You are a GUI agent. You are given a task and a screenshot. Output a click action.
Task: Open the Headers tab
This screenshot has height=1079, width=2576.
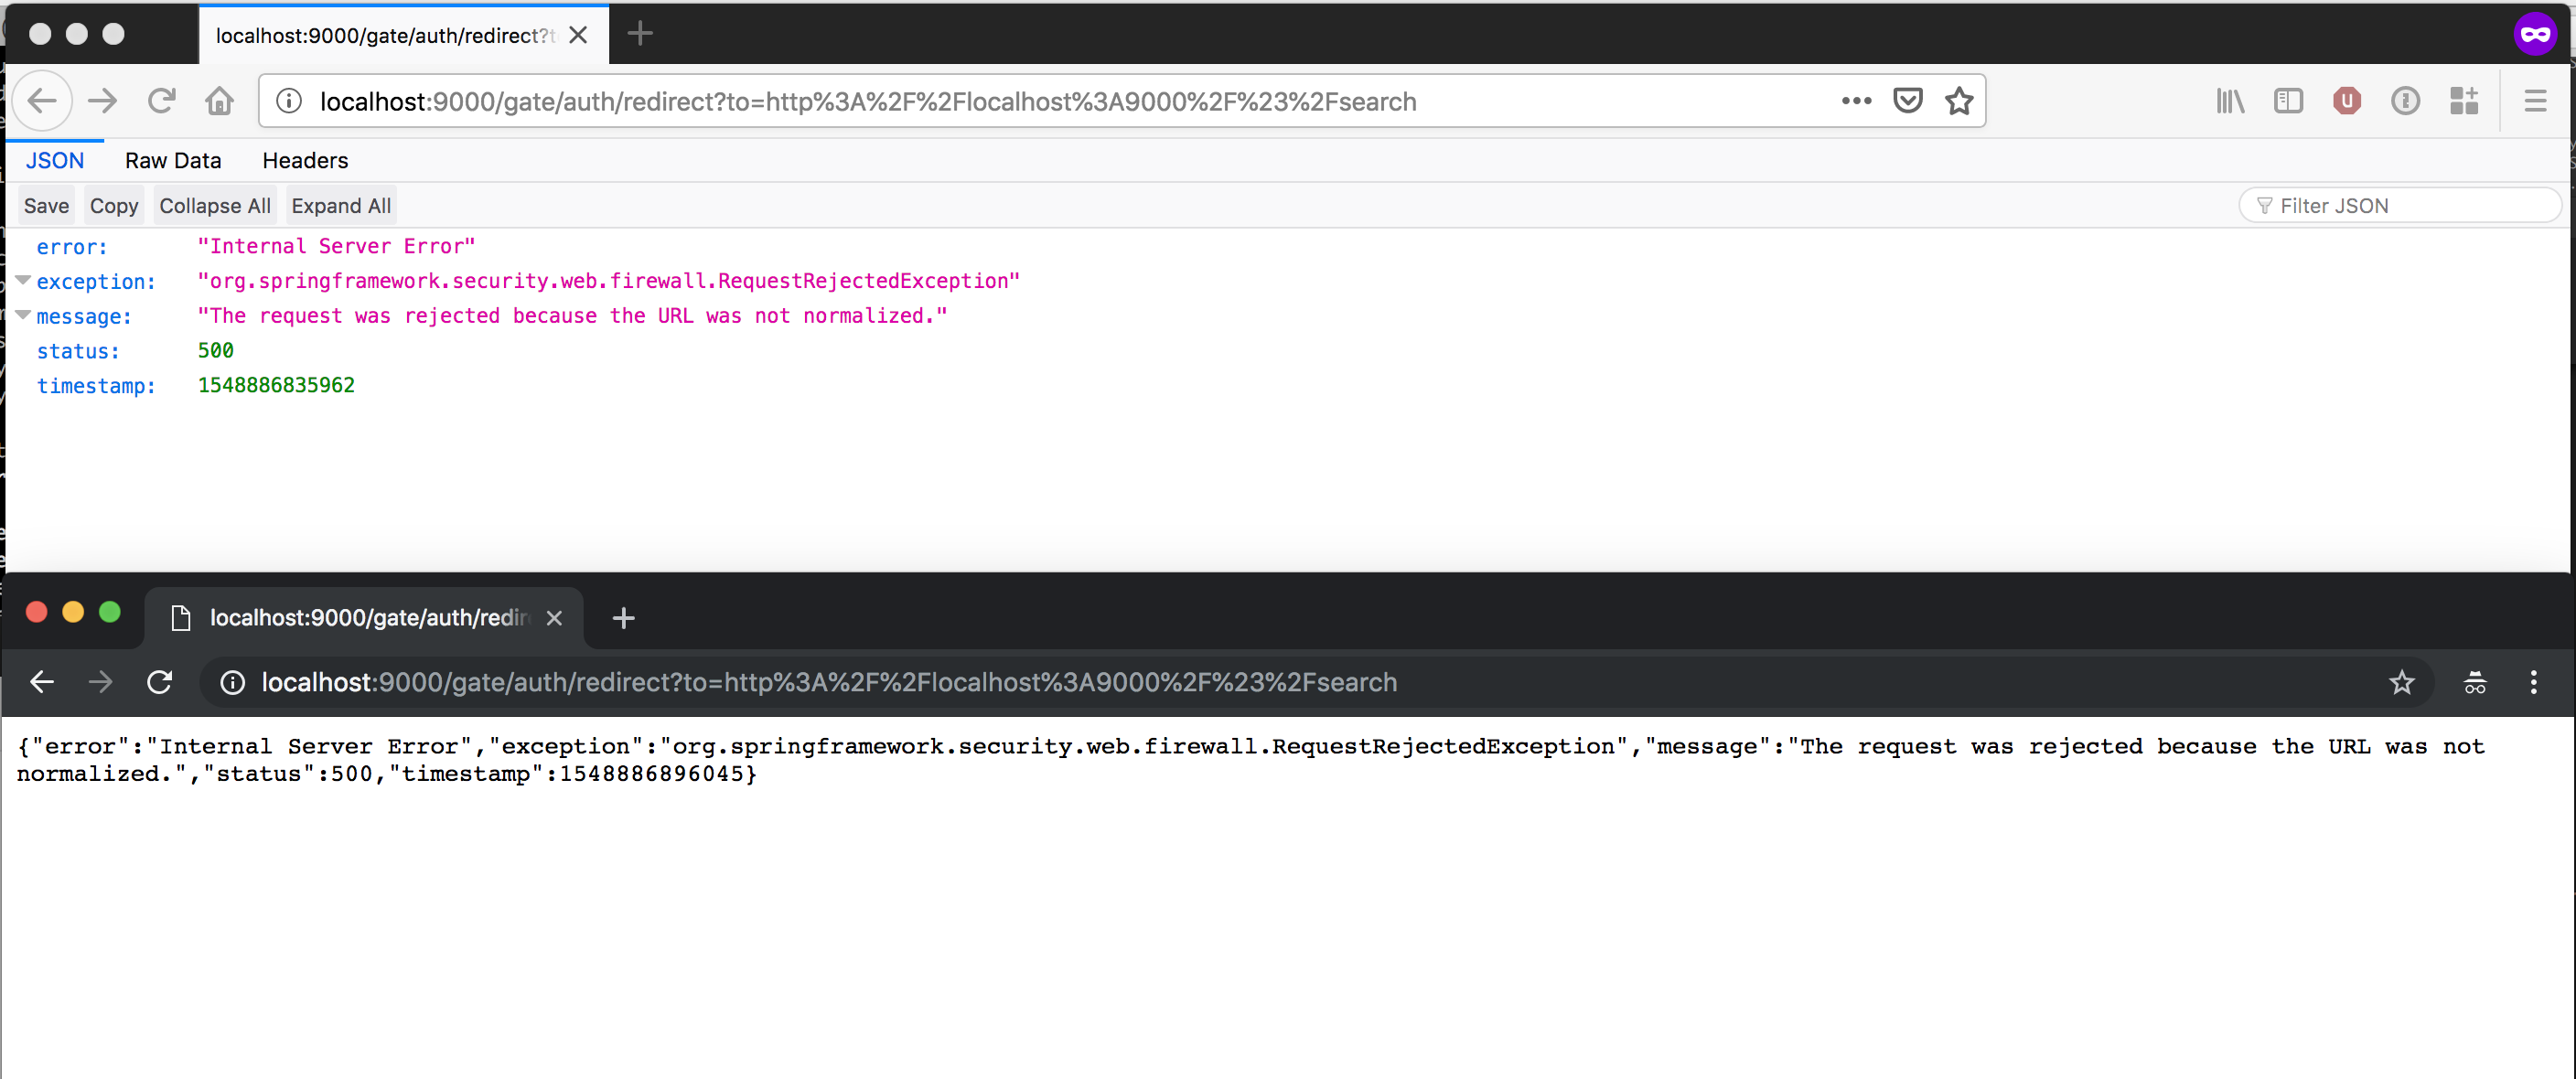pyautogui.click(x=304, y=160)
